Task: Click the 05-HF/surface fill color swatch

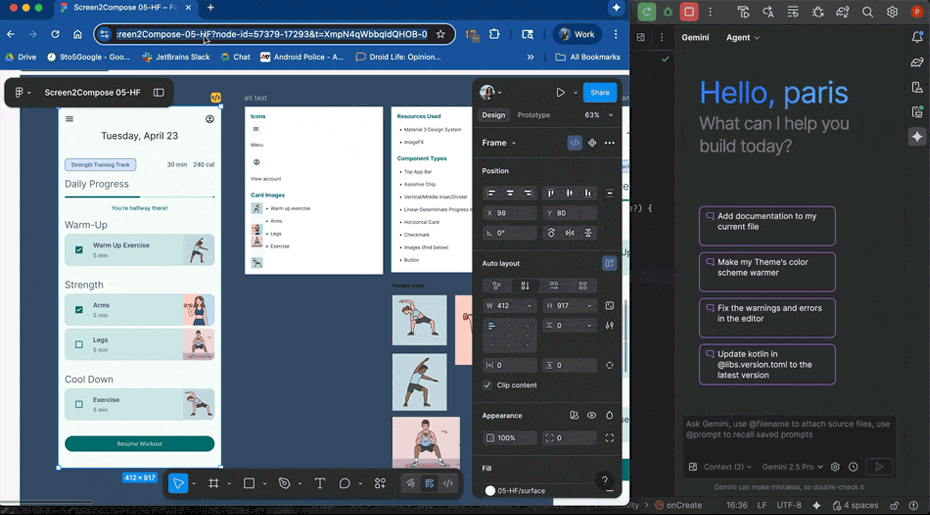Action: 490,491
